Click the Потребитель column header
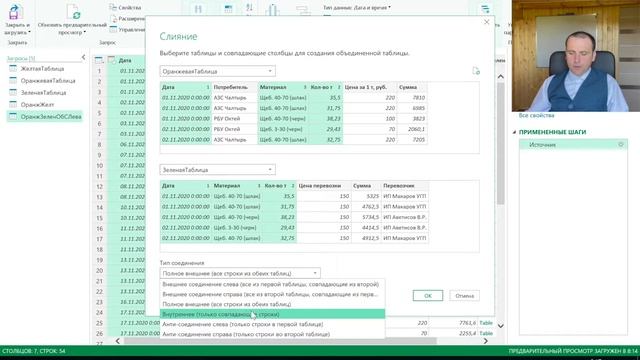 (x=234, y=87)
